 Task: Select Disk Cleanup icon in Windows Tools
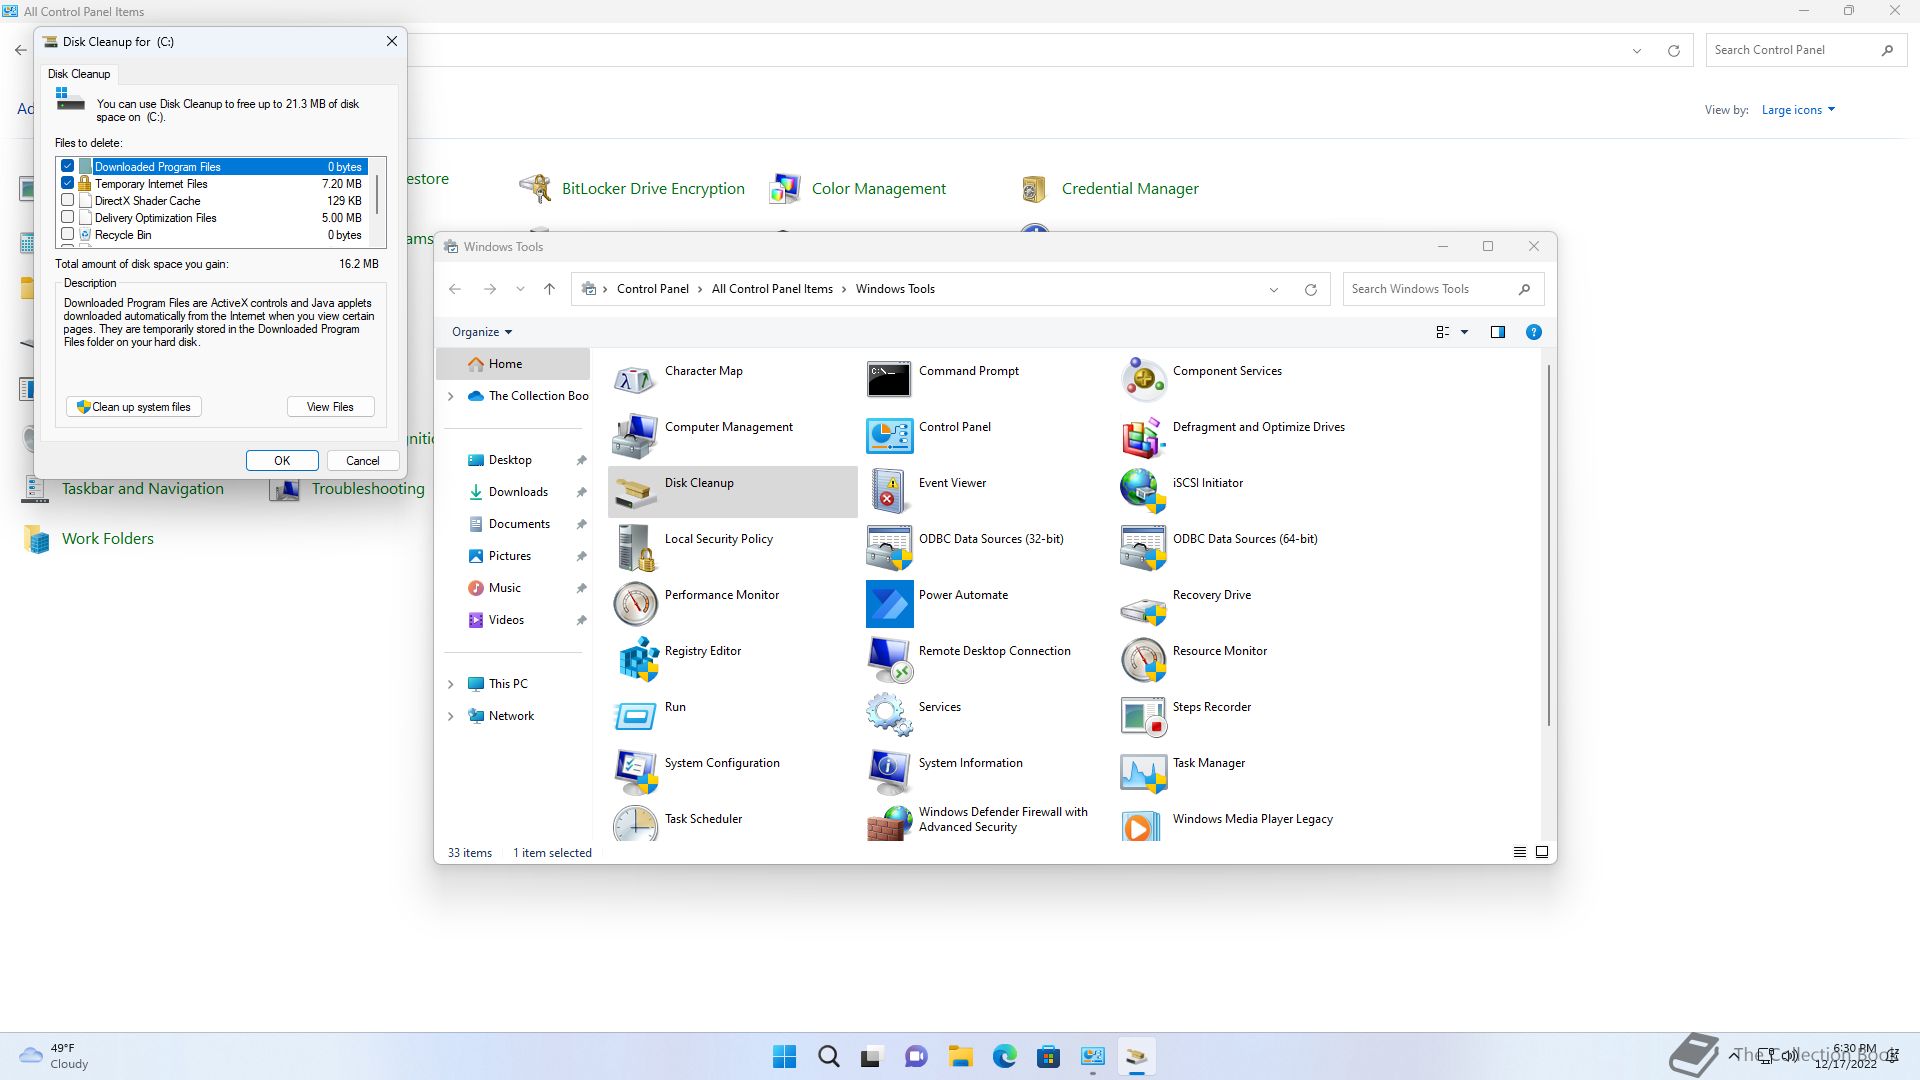(636, 492)
